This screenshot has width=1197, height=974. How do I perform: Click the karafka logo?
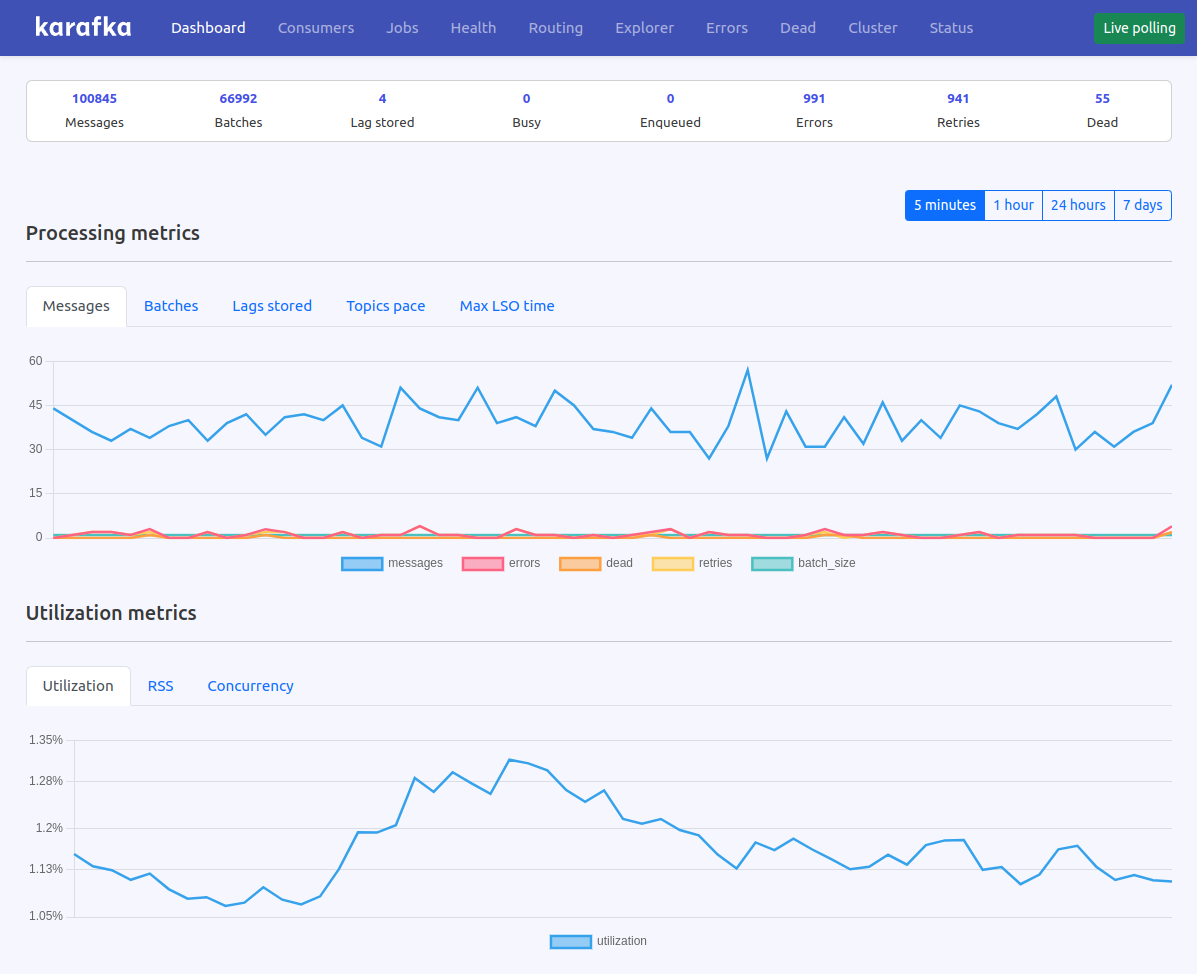(83, 27)
